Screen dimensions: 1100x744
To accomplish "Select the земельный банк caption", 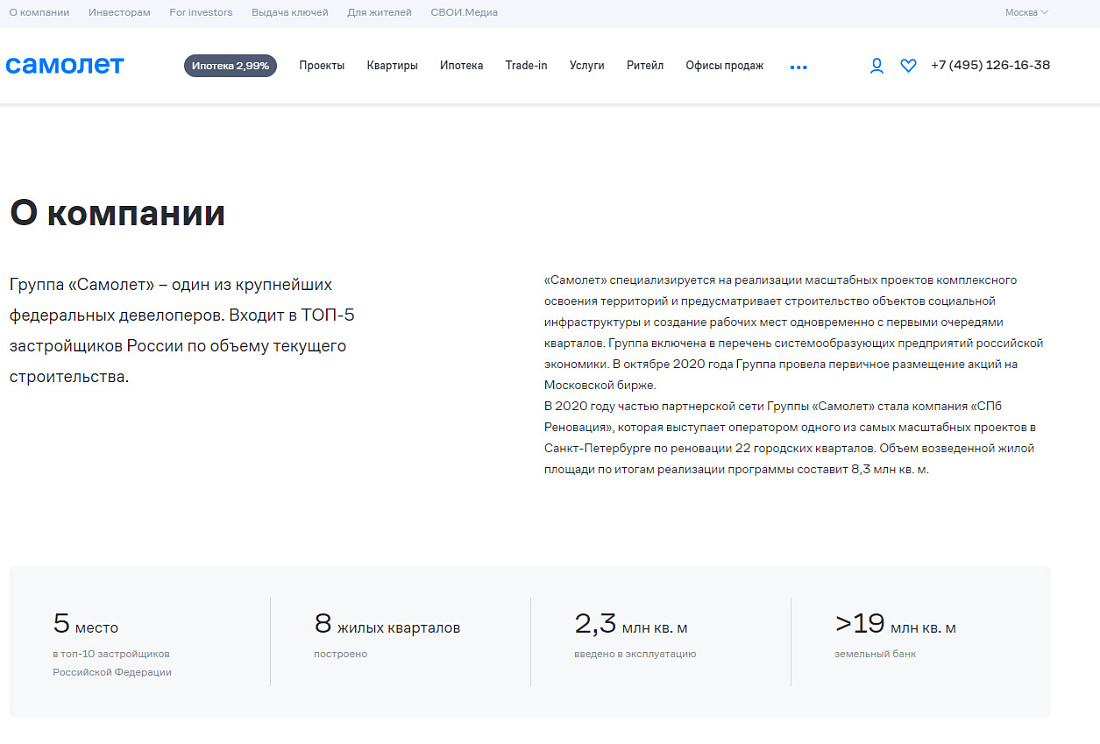I will [x=875, y=654].
